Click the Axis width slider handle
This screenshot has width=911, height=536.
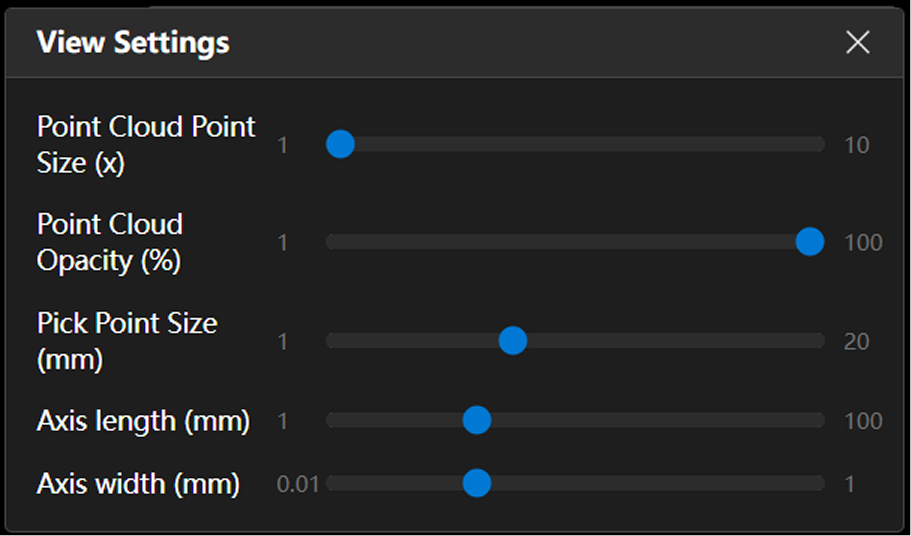pyautogui.click(x=477, y=484)
